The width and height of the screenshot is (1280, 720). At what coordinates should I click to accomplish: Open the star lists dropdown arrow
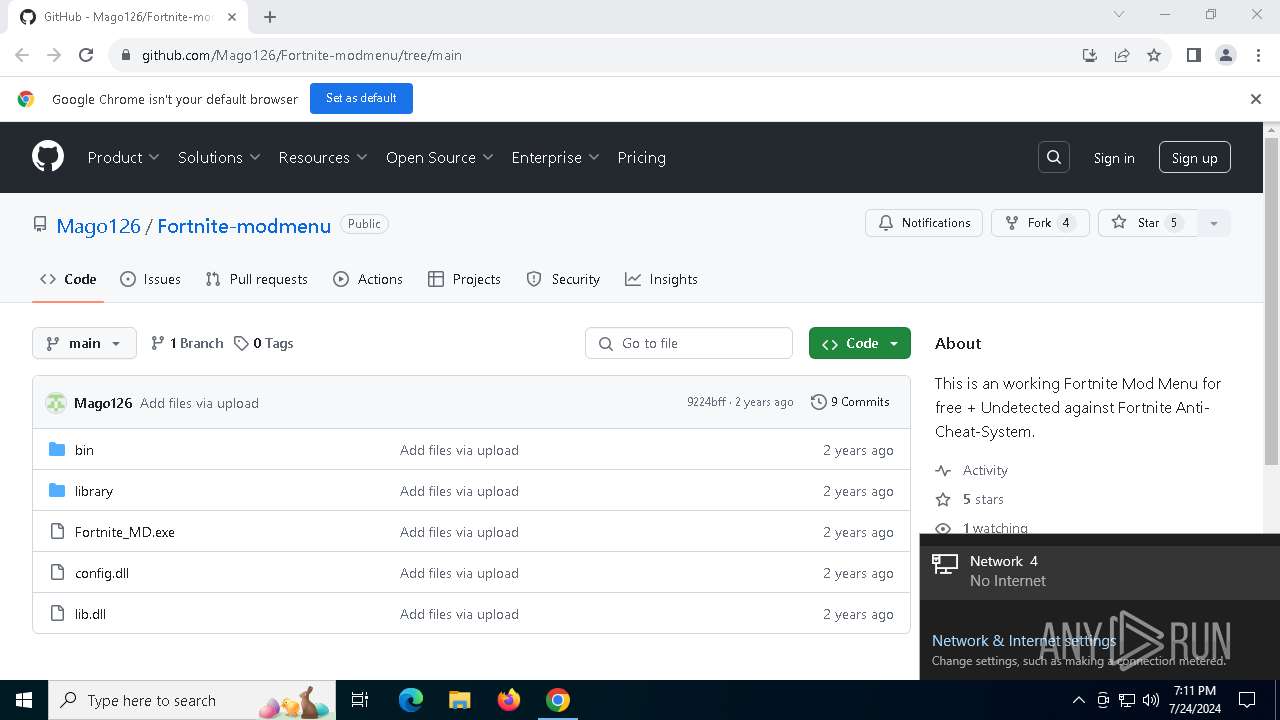coord(1214,223)
